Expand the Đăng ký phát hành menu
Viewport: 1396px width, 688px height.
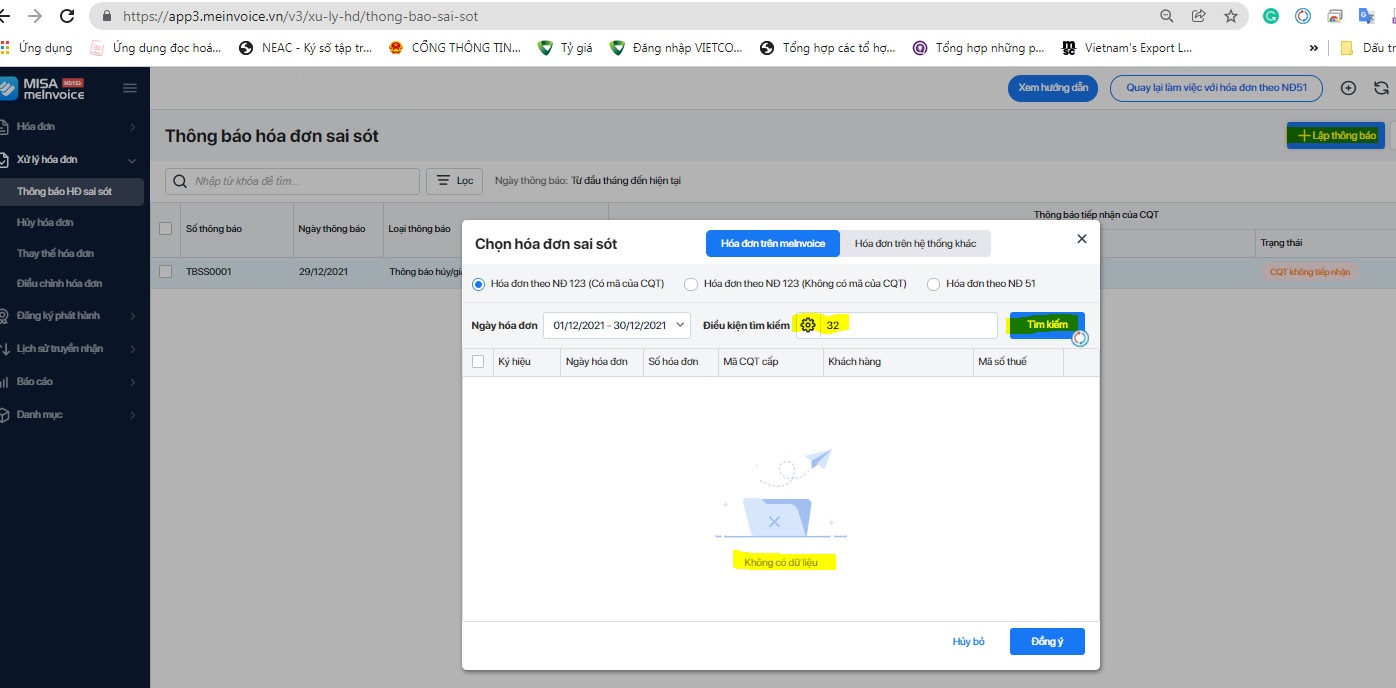[133, 316]
